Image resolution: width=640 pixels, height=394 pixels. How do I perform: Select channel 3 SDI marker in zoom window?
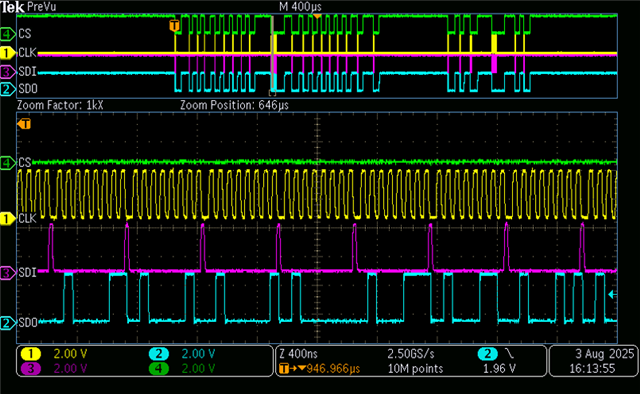[7, 272]
